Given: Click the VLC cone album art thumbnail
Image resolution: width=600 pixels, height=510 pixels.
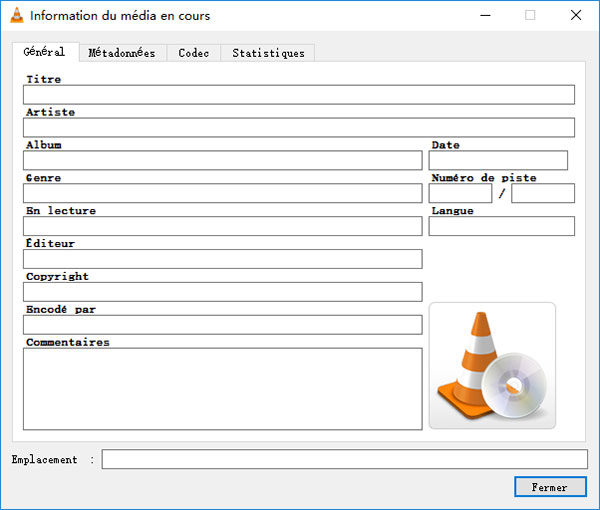Looking at the screenshot, I should [492, 365].
